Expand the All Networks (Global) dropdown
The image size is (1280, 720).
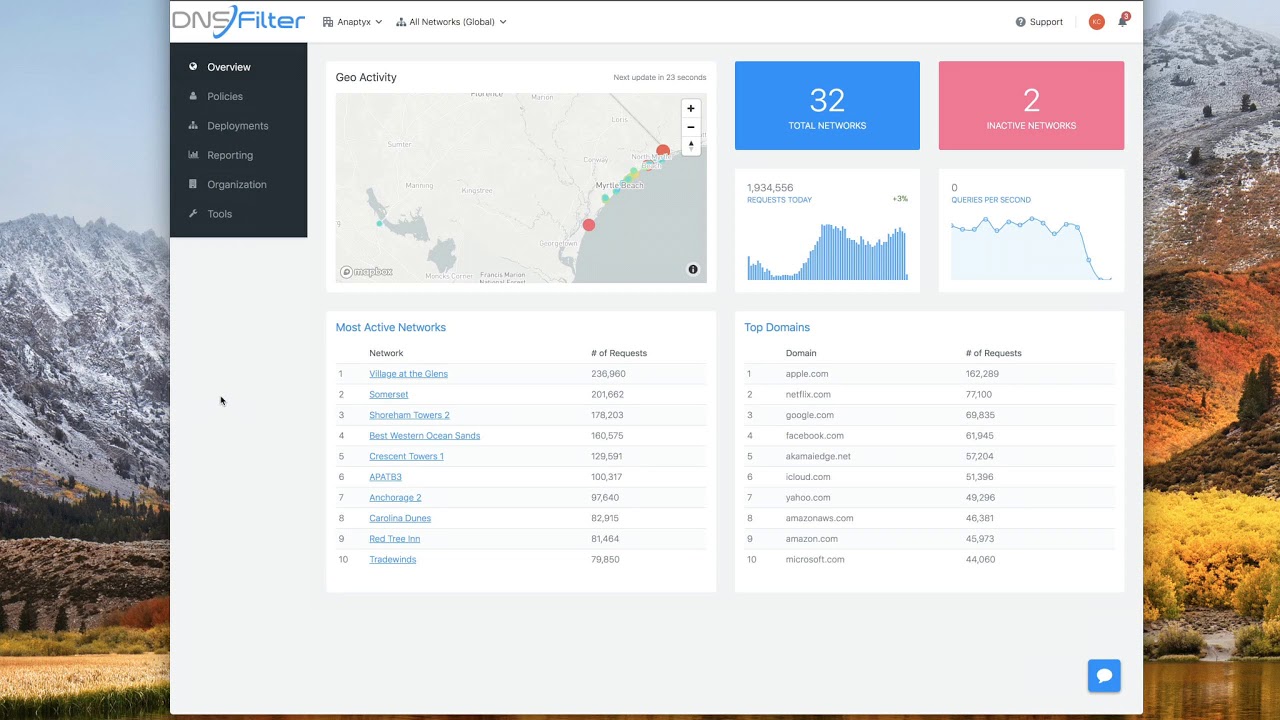pyautogui.click(x=451, y=22)
